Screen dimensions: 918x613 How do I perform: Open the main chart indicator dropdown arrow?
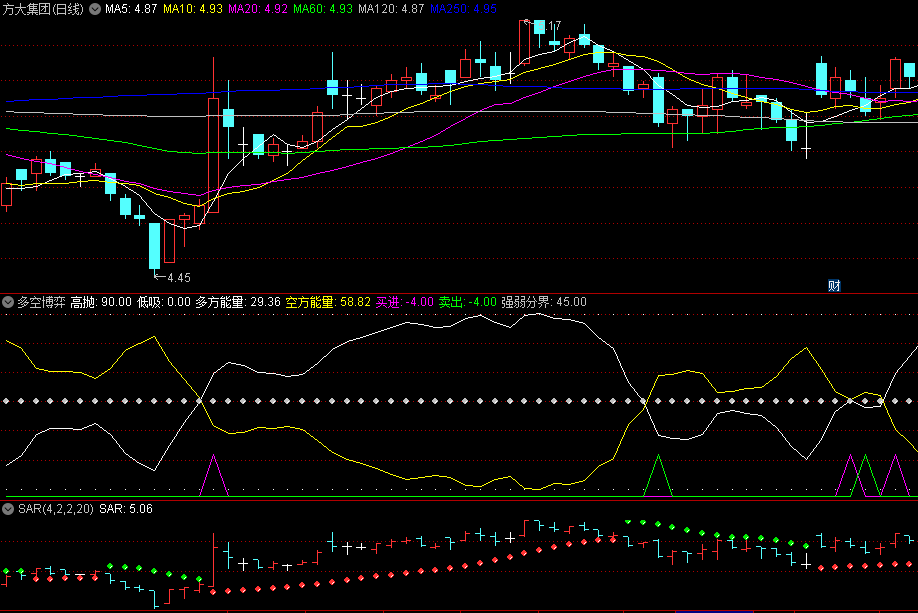click(95, 9)
